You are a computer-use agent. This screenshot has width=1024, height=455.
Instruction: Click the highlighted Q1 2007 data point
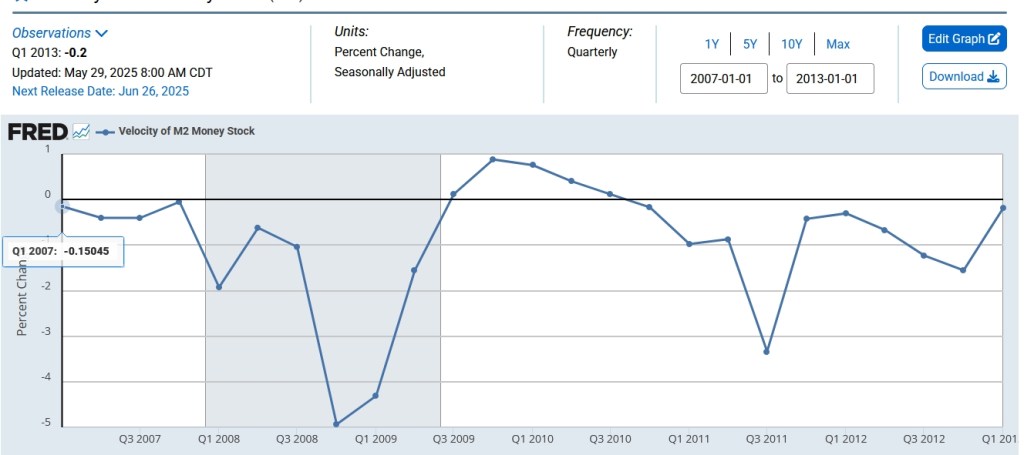62,206
